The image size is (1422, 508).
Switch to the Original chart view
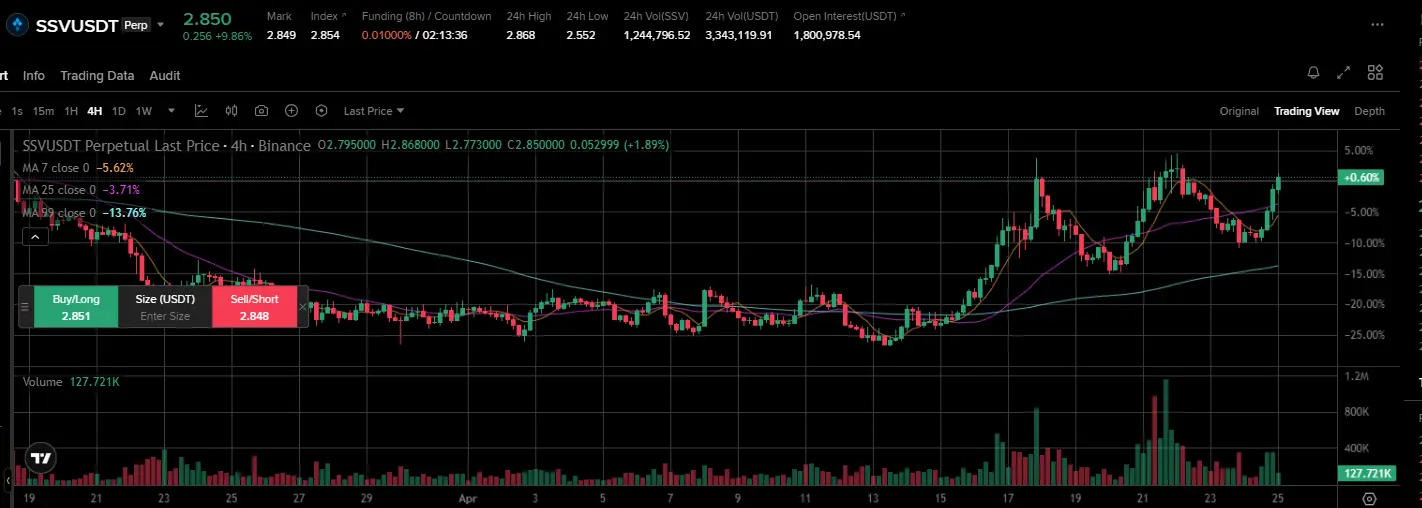(x=1239, y=111)
